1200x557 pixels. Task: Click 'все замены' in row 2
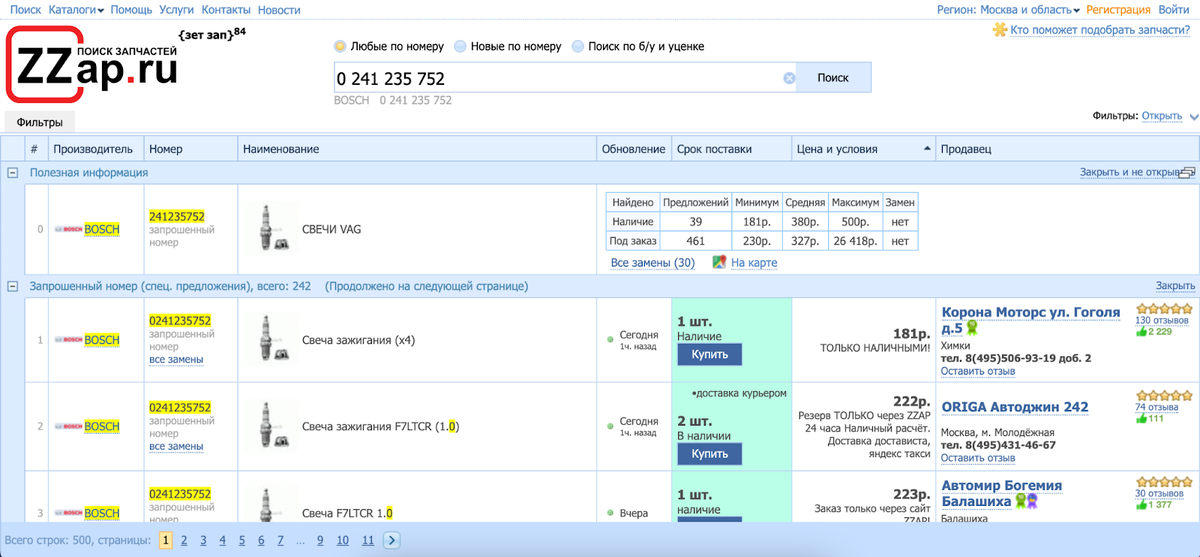pos(176,446)
